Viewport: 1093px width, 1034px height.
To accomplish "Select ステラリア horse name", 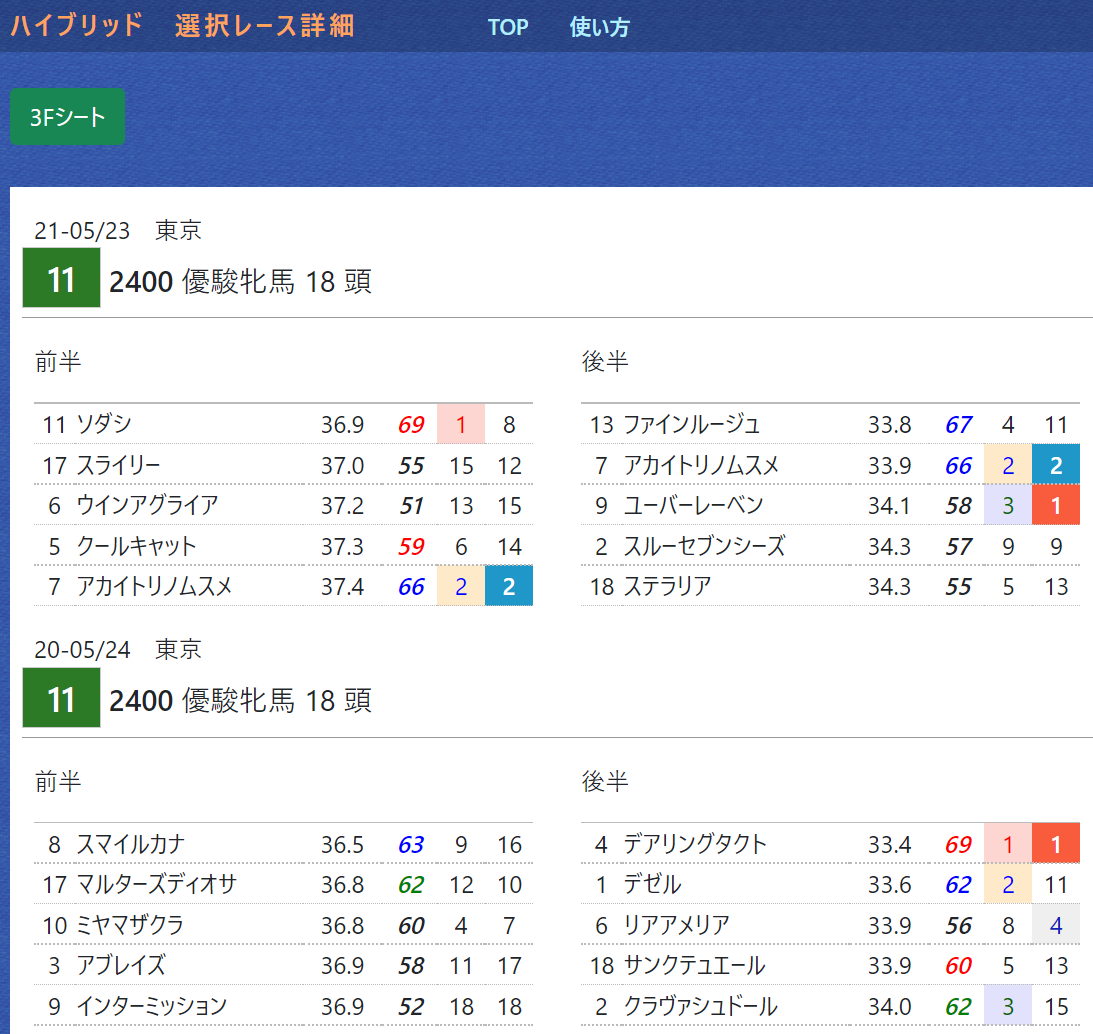I will click(667, 586).
